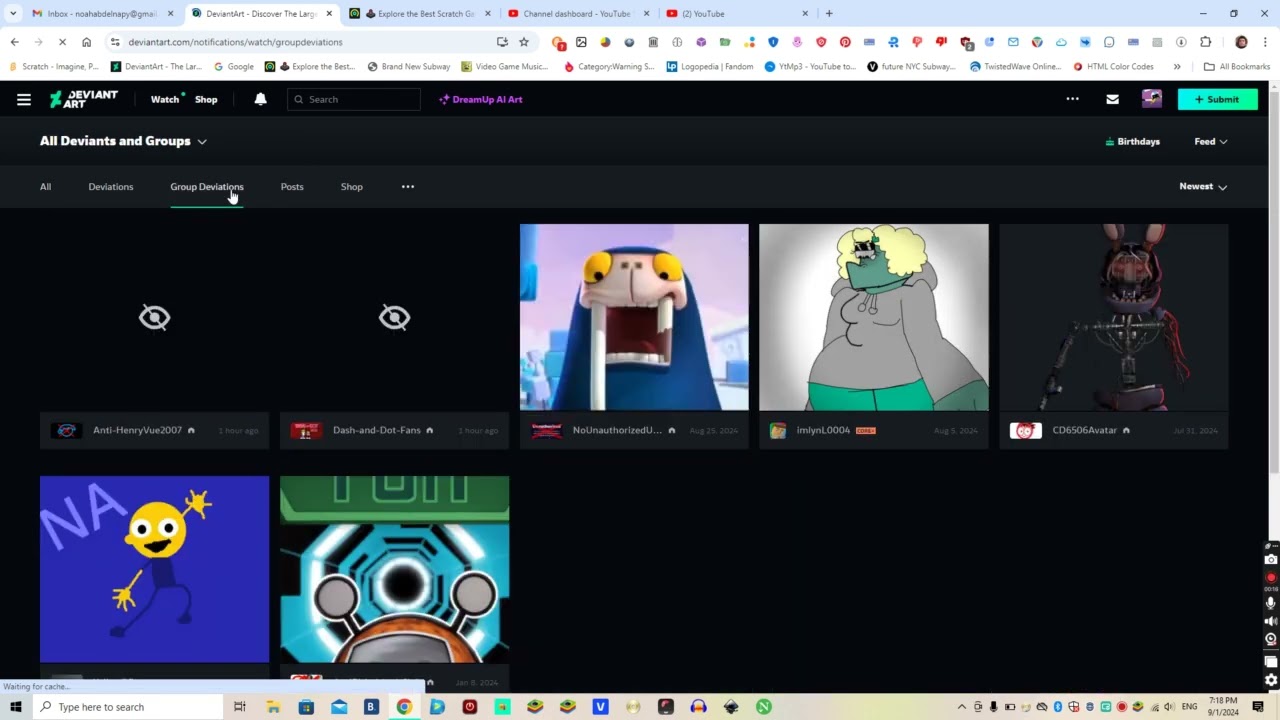
Task: Take screenshot with recorder camera icon
Action: (1271, 560)
